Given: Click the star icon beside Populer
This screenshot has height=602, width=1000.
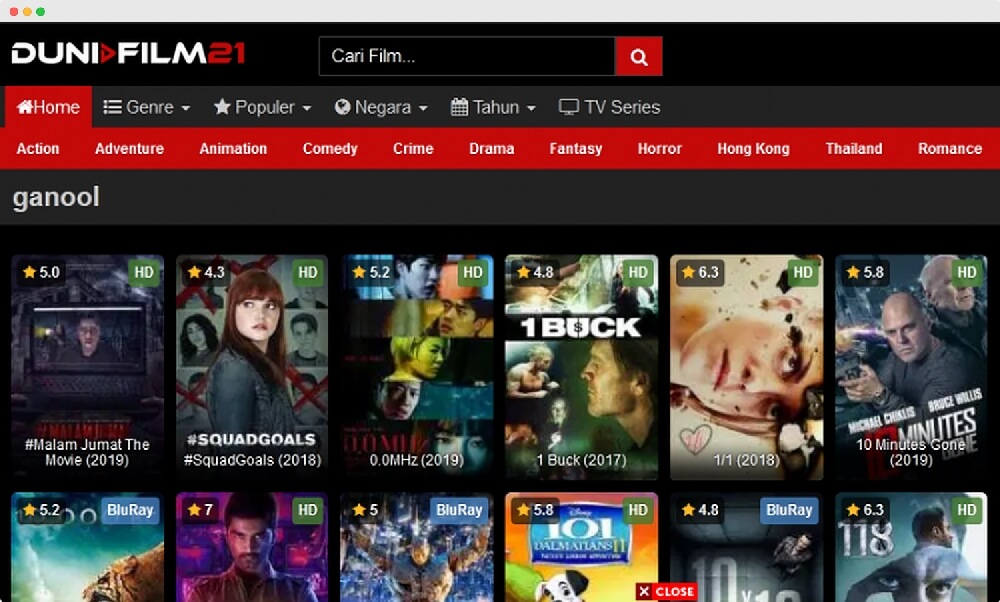Looking at the screenshot, I should (x=222, y=107).
